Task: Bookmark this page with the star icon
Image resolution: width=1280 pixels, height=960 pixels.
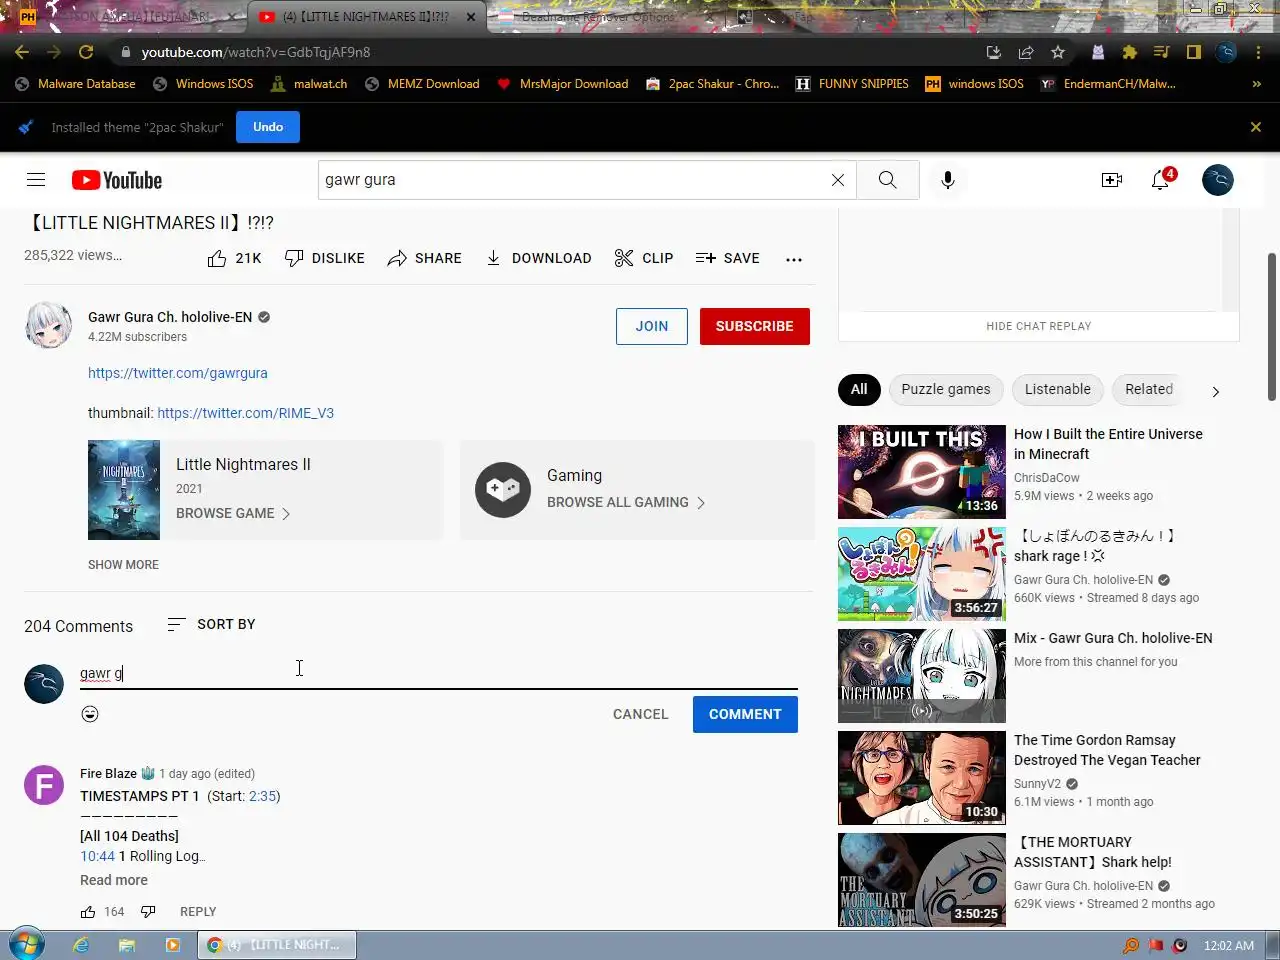Action: tap(1058, 52)
